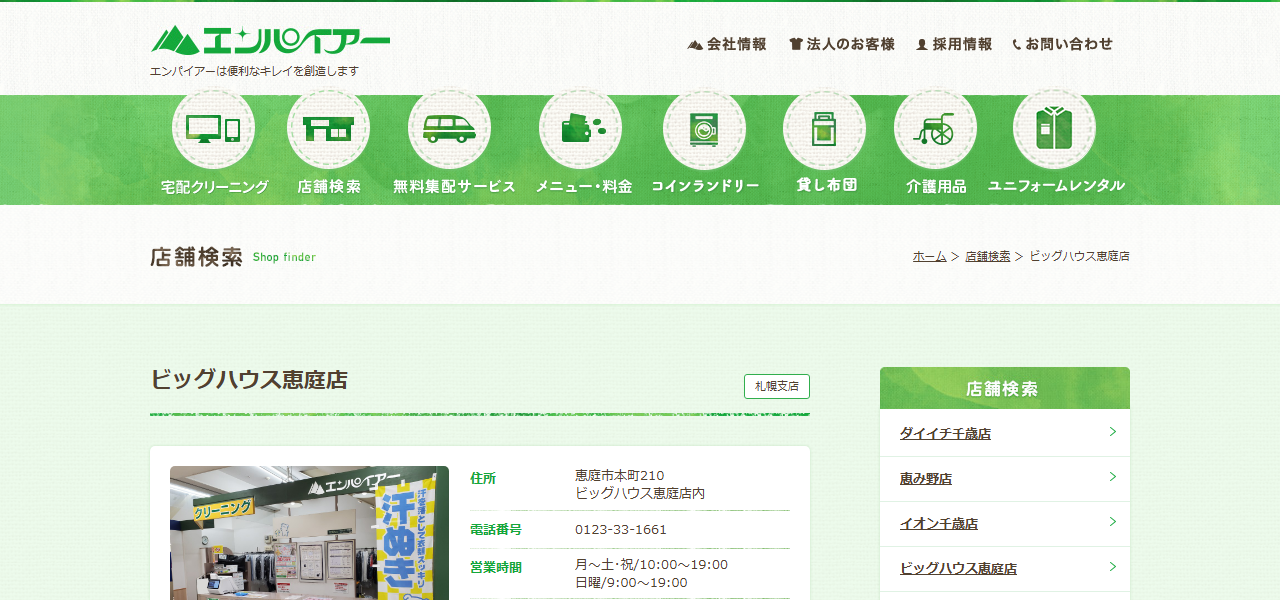Click address text ビッグハウス恵庭店内
This screenshot has height=600, width=1280.
[x=640, y=493]
